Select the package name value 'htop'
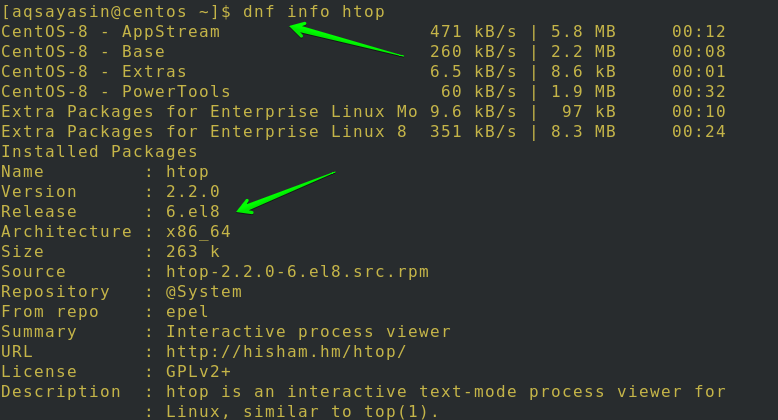This screenshot has width=778, height=420. click(187, 172)
